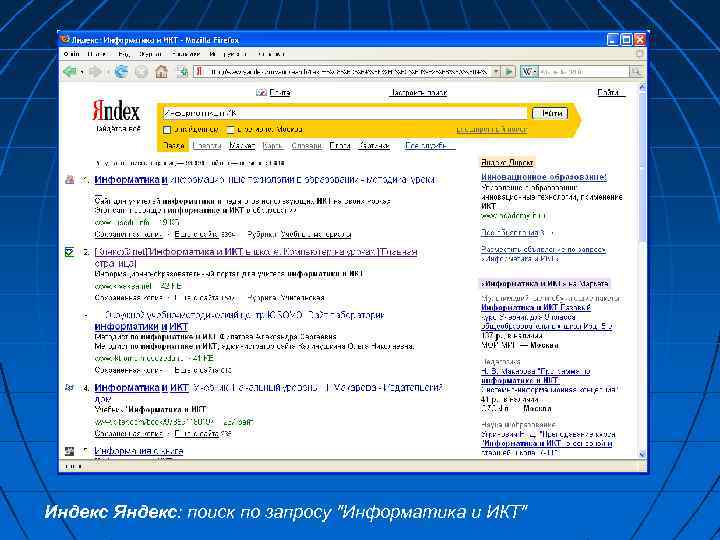This screenshot has width=720, height=540.
Task: Click the green Go arrow button
Action: (x=509, y=72)
